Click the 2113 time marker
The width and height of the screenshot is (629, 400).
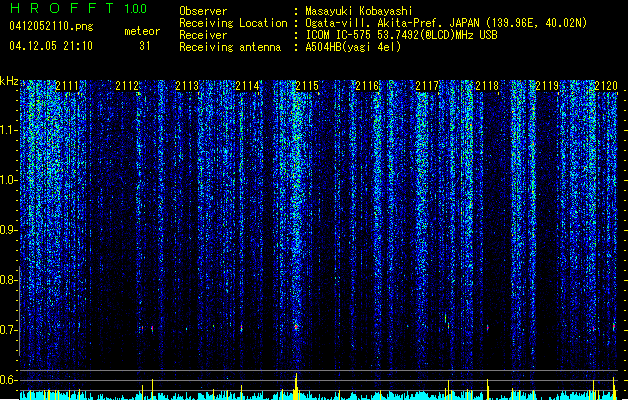[187, 86]
